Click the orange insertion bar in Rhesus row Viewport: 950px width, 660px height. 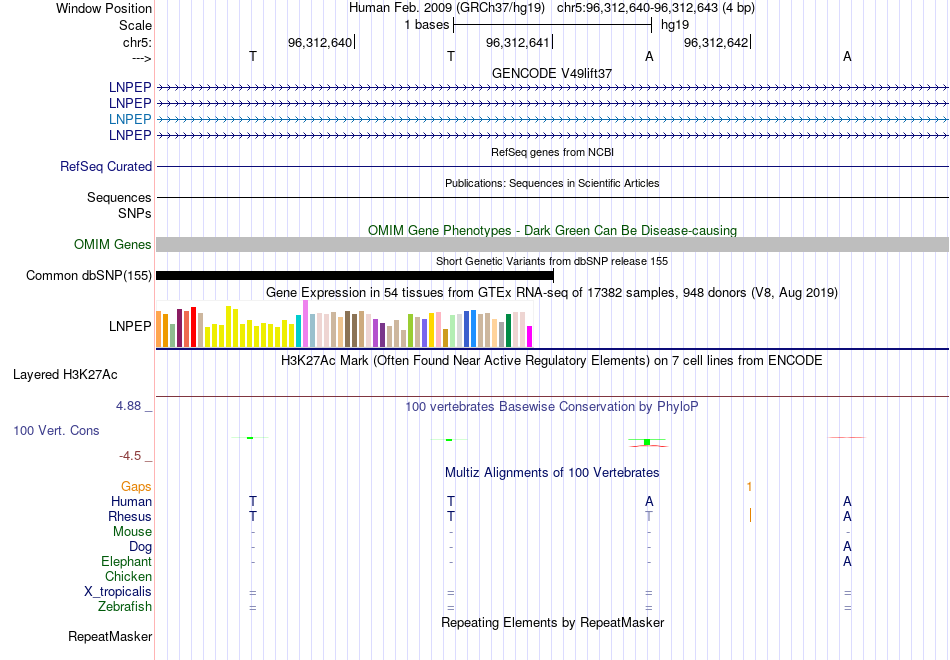[750, 515]
